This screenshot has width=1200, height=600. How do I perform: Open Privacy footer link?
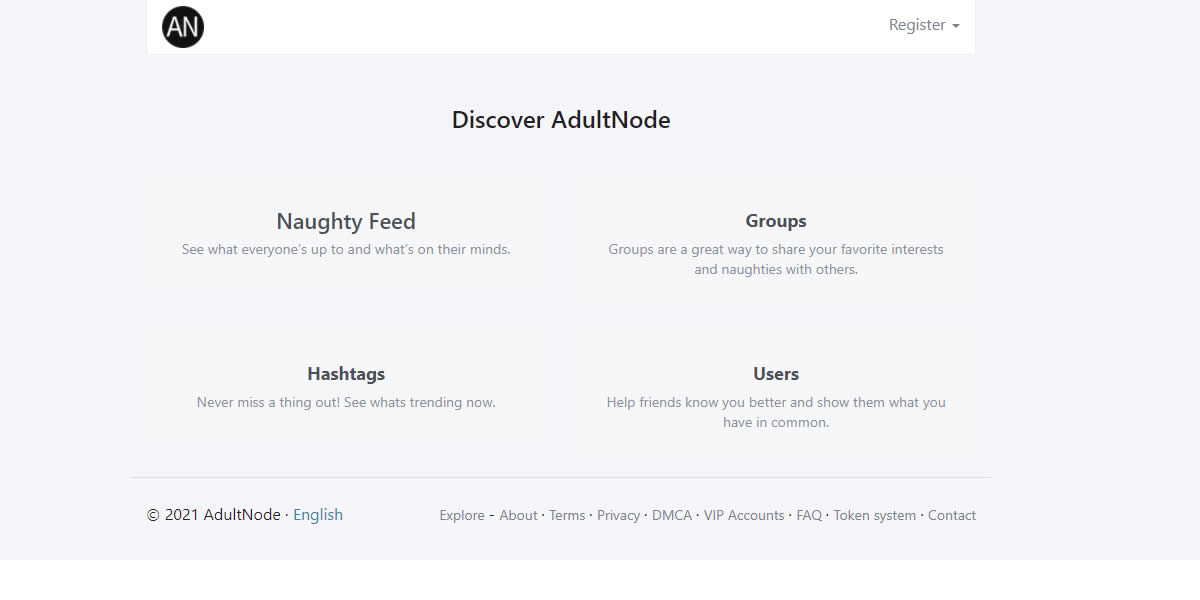tap(618, 516)
